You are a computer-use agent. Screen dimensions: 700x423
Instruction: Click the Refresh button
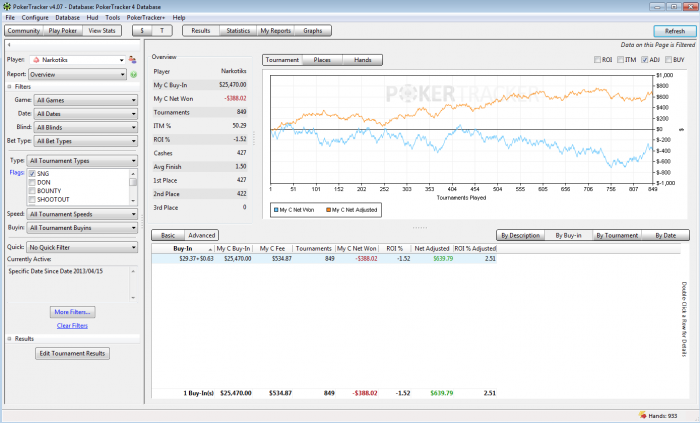click(x=675, y=31)
